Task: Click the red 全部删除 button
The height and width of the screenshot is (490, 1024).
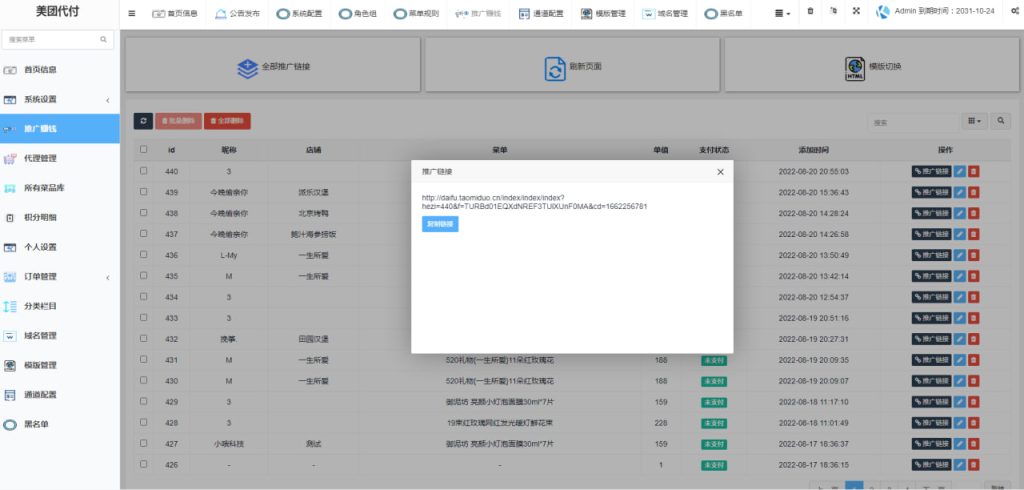Action: [x=227, y=121]
